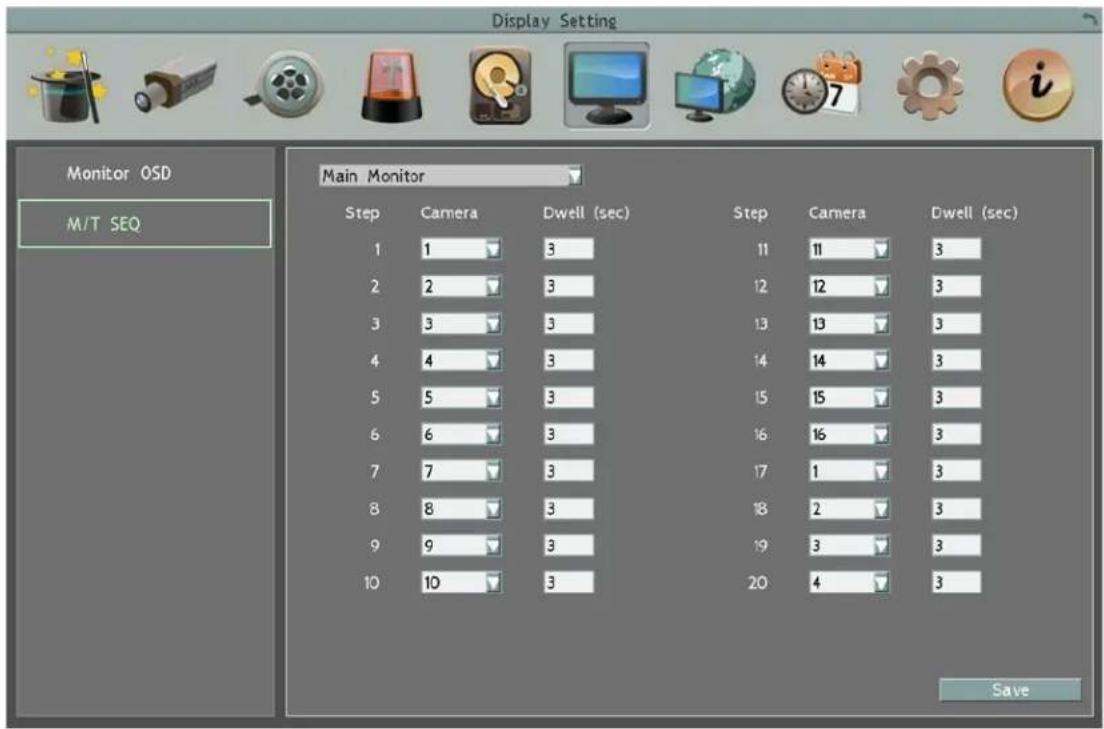Open camera dropdown for step 12
Screen dimensions: 1104x729
click(x=849, y=286)
